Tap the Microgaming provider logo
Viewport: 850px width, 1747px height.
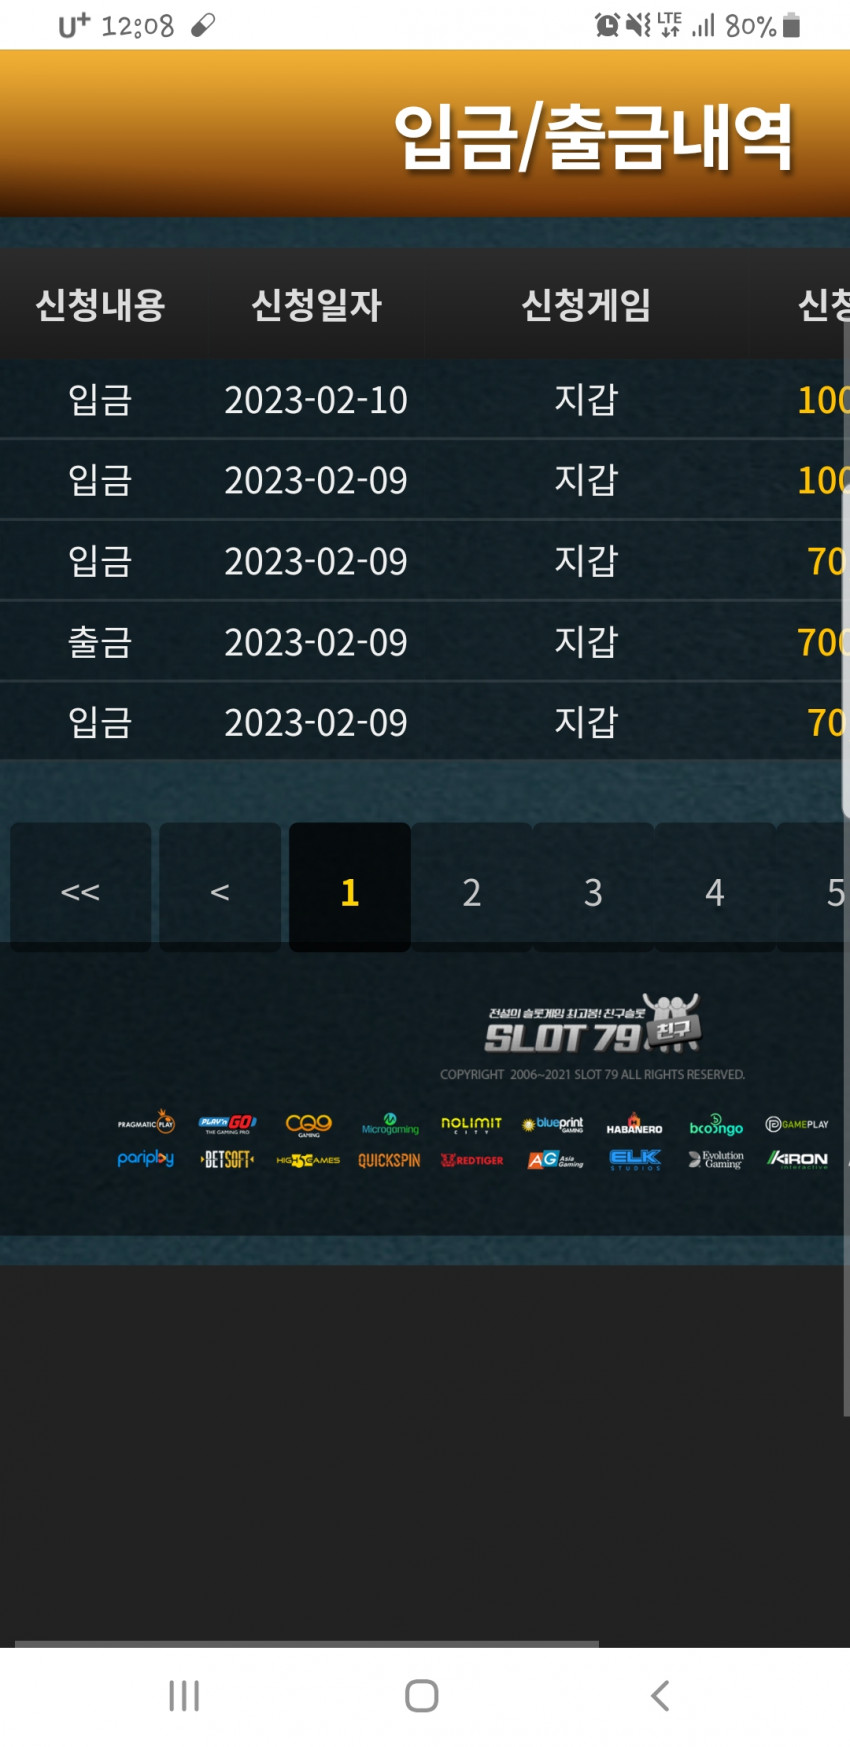390,1124
